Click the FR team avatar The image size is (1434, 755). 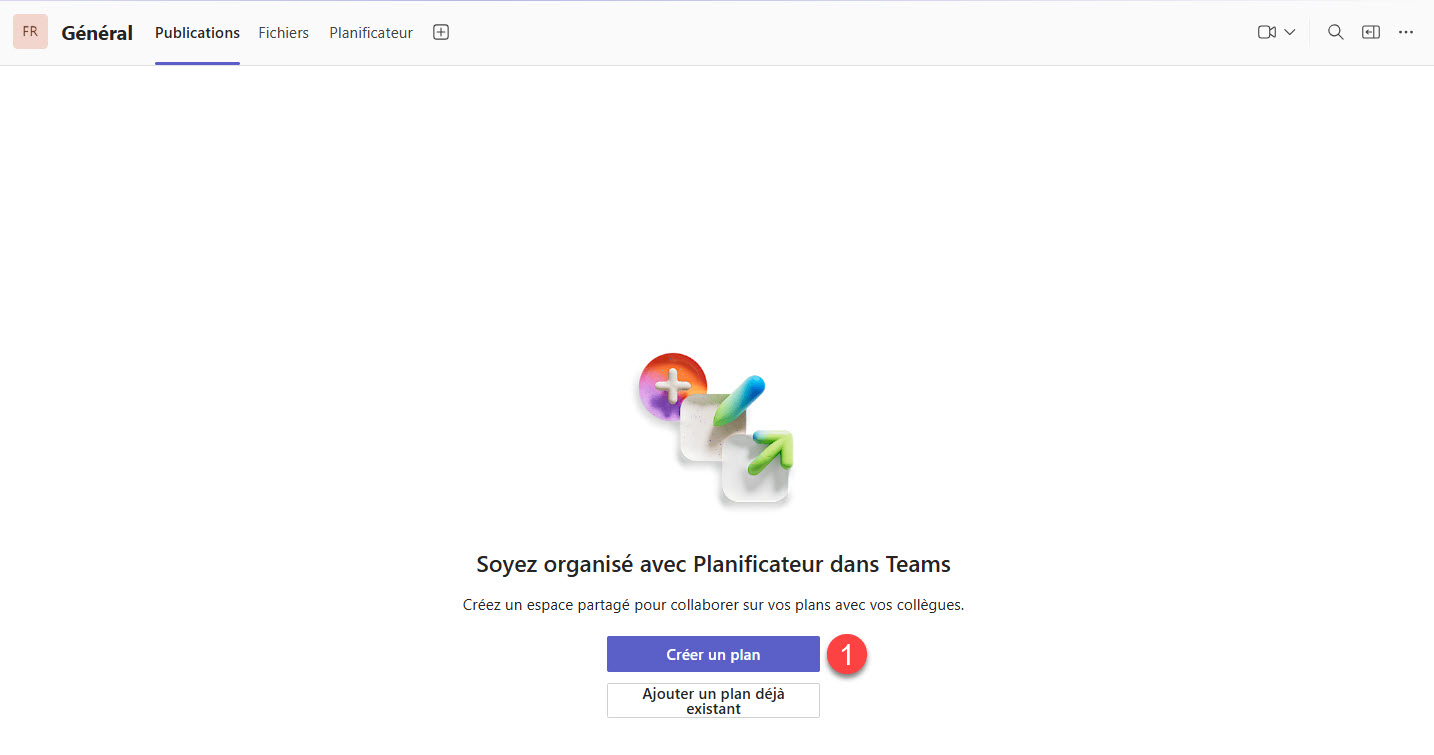pyautogui.click(x=30, y=32)
